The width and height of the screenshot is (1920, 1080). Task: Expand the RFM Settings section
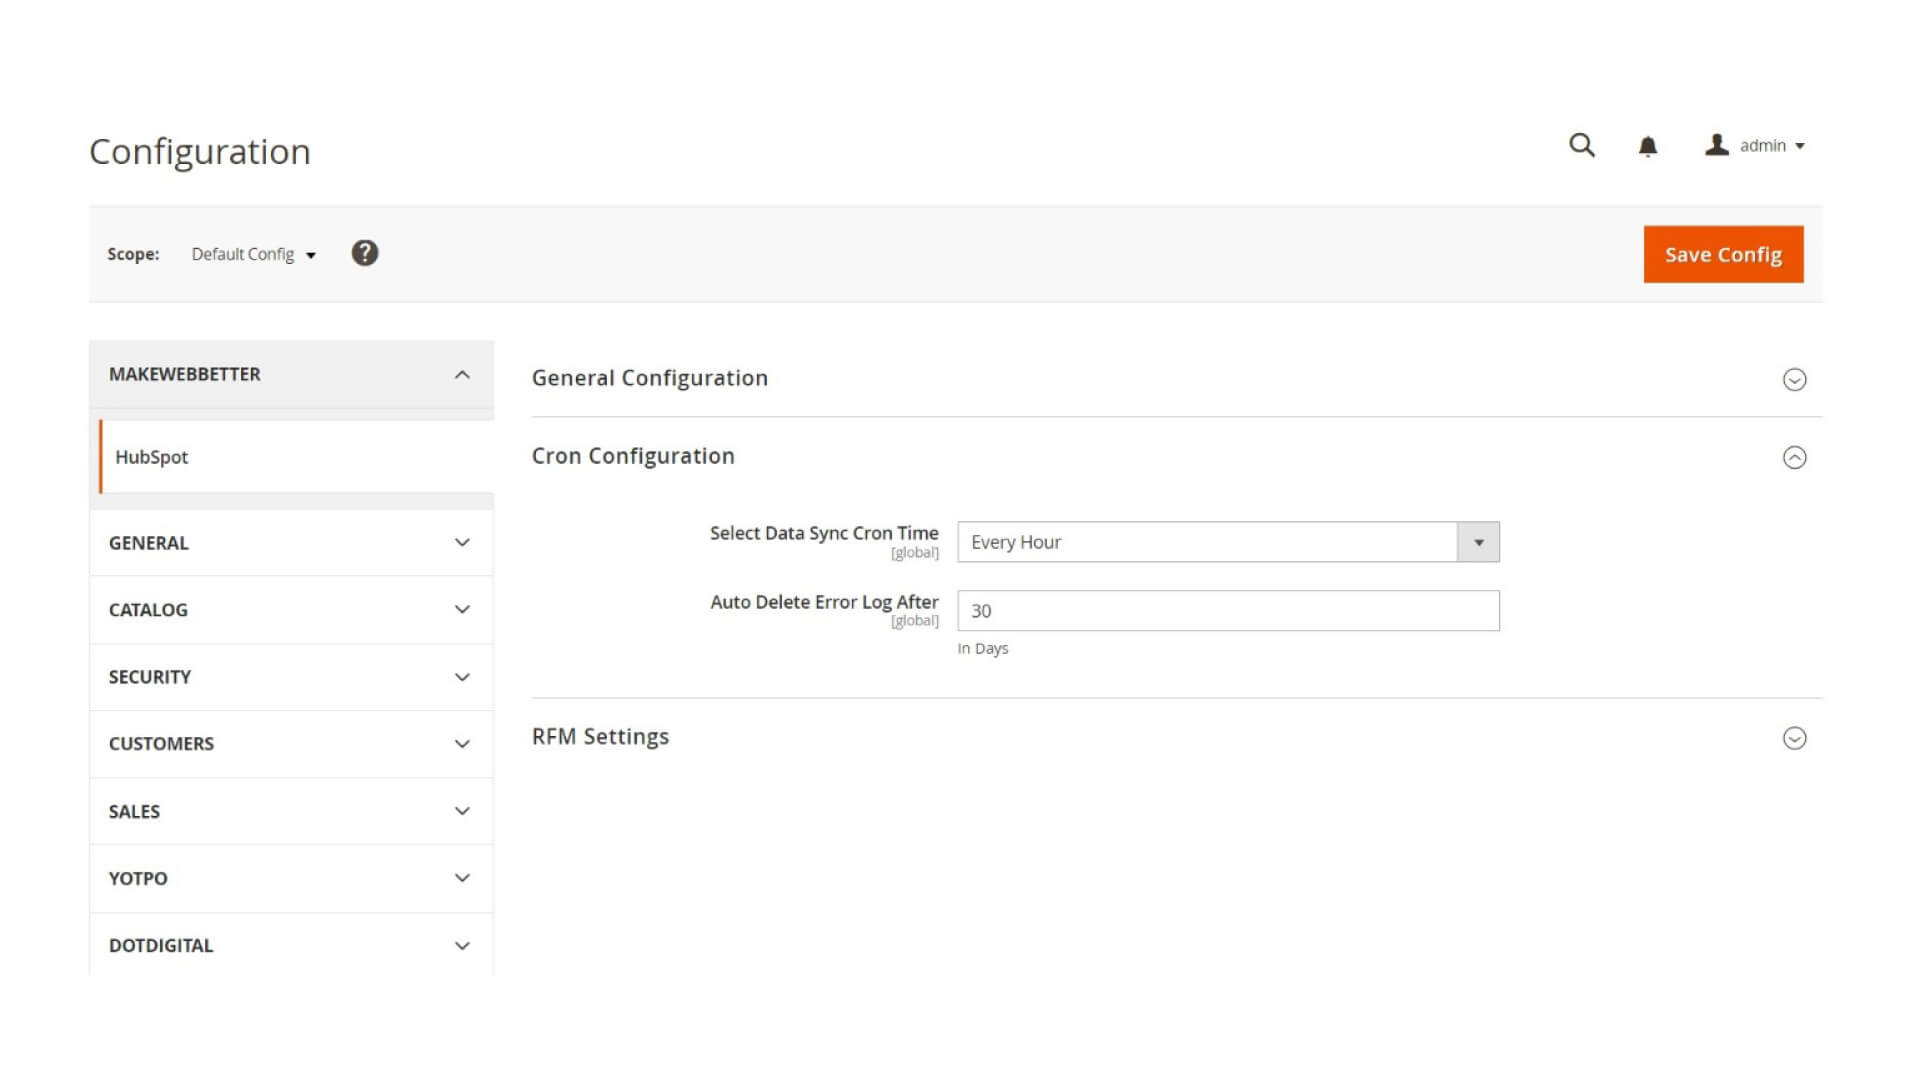1795,738
